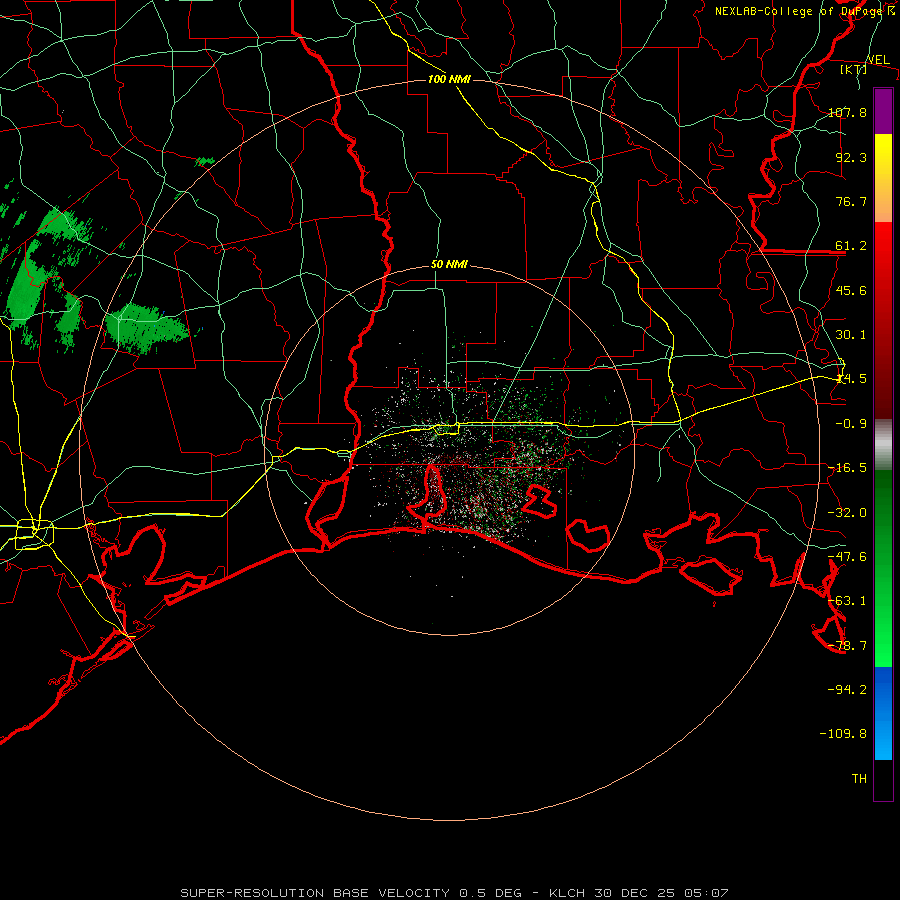Viewport: 900px width, 900px height.
Task: Click the 100 NMI range ring label
Action: (449, 79)
